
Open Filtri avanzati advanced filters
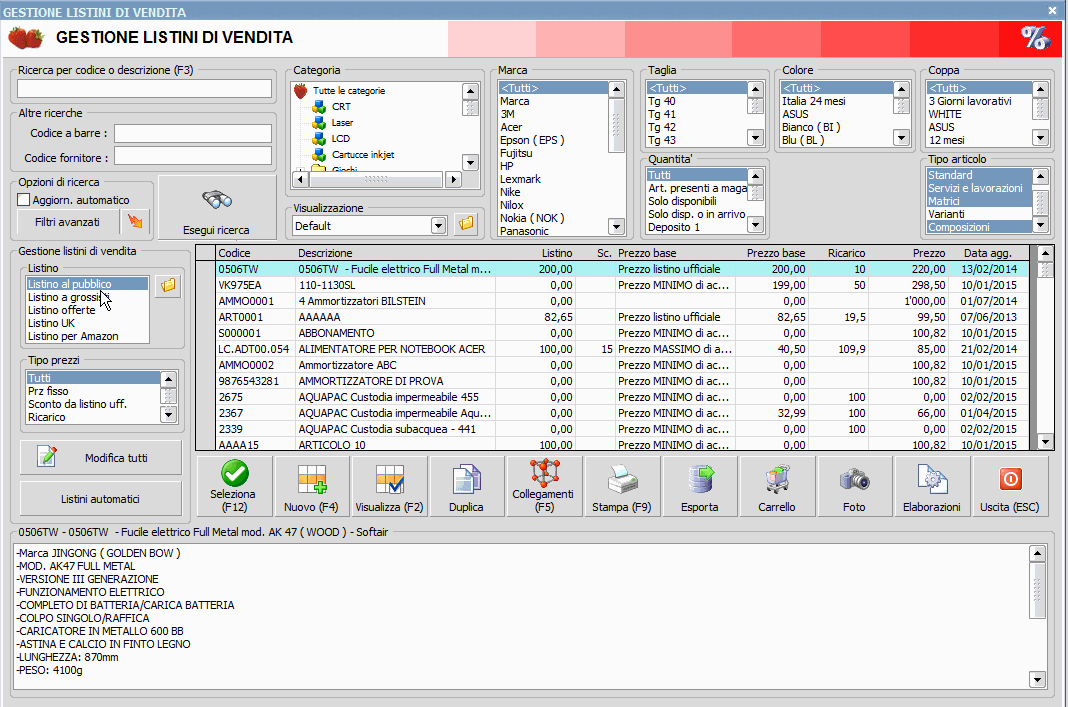point(67,222)
